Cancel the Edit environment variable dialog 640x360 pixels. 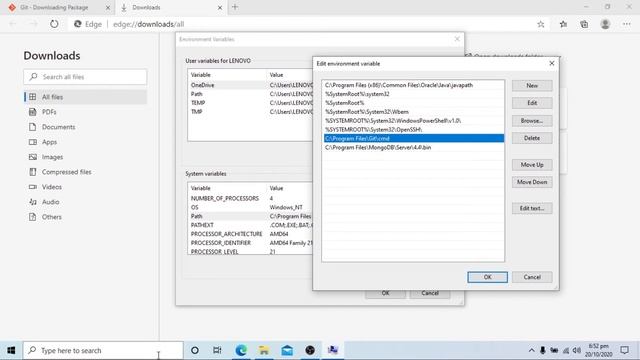click(x=532, y=277)
